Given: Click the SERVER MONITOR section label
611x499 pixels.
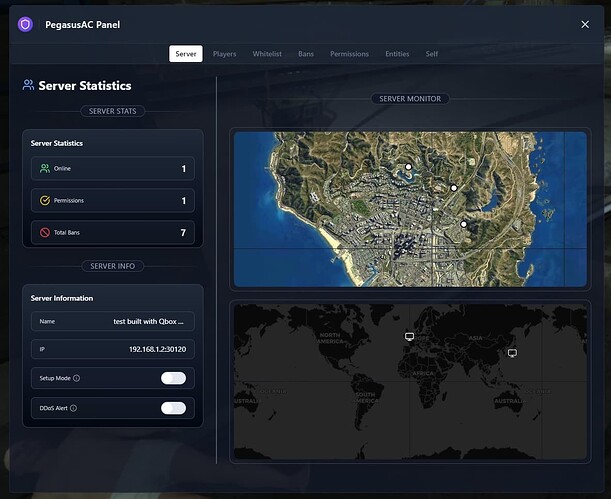Looking at the screenshot, I should pos(410,99).
